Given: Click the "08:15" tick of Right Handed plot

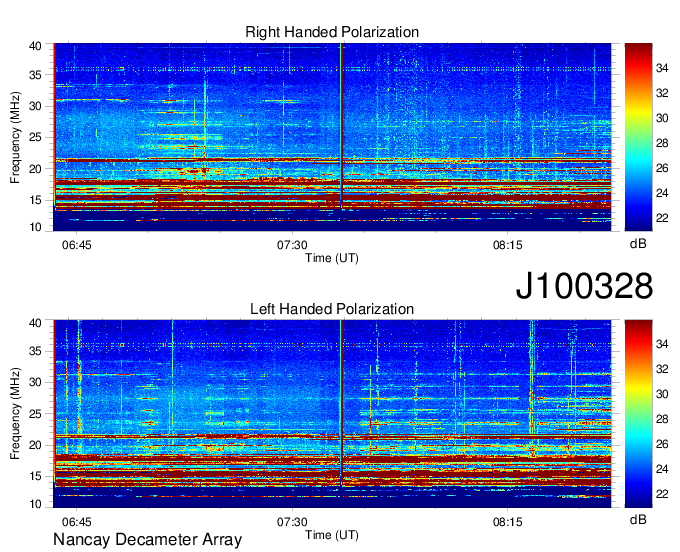Looking at the screenshot, I should coord(507,245).
